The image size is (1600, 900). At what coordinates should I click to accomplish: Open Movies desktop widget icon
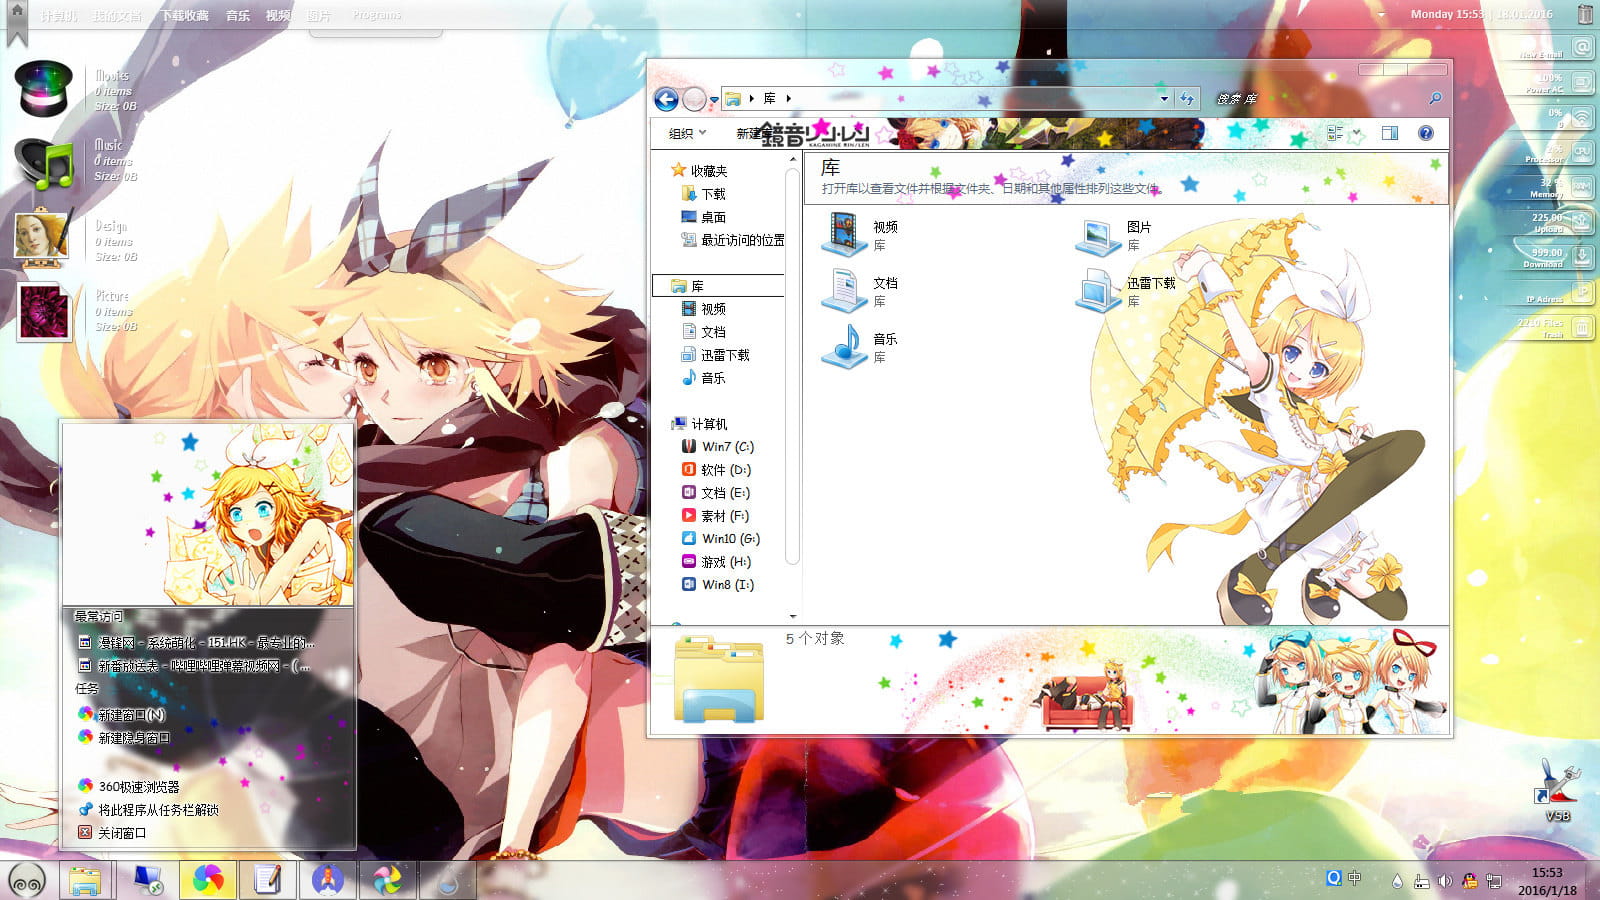pos(45,89)
